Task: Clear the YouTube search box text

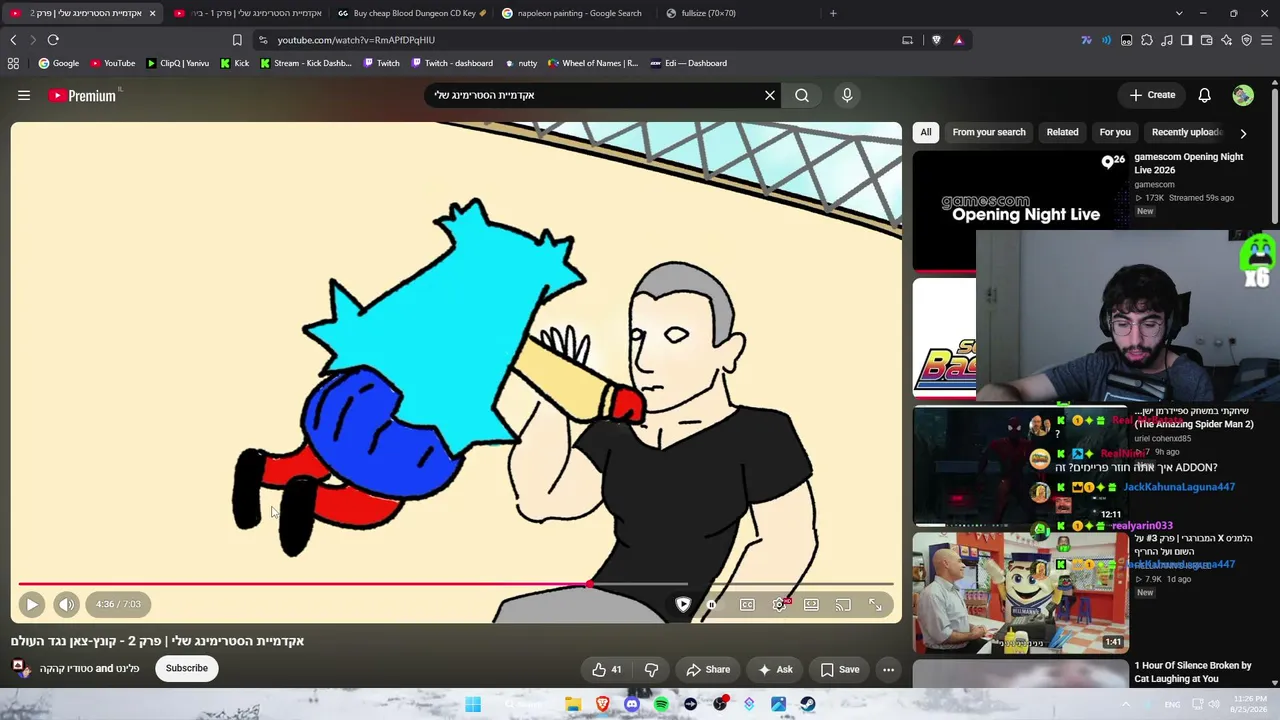Action: pyautogui.click(x=770, y=95)
